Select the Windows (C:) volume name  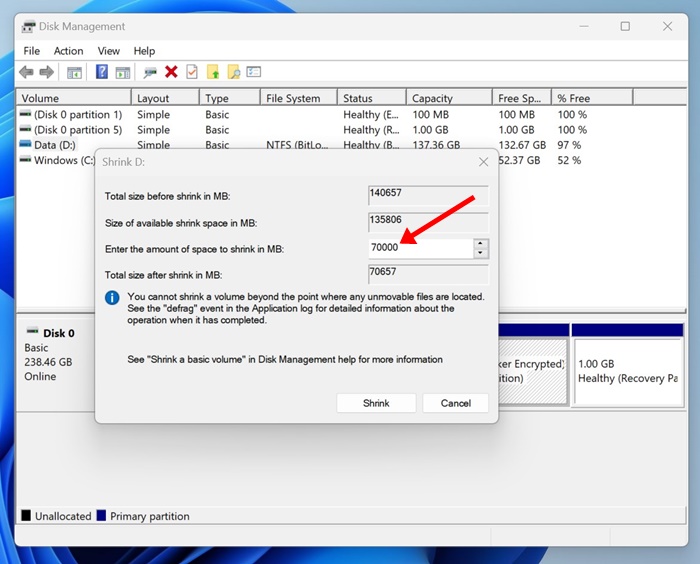(x=64, y=160)
